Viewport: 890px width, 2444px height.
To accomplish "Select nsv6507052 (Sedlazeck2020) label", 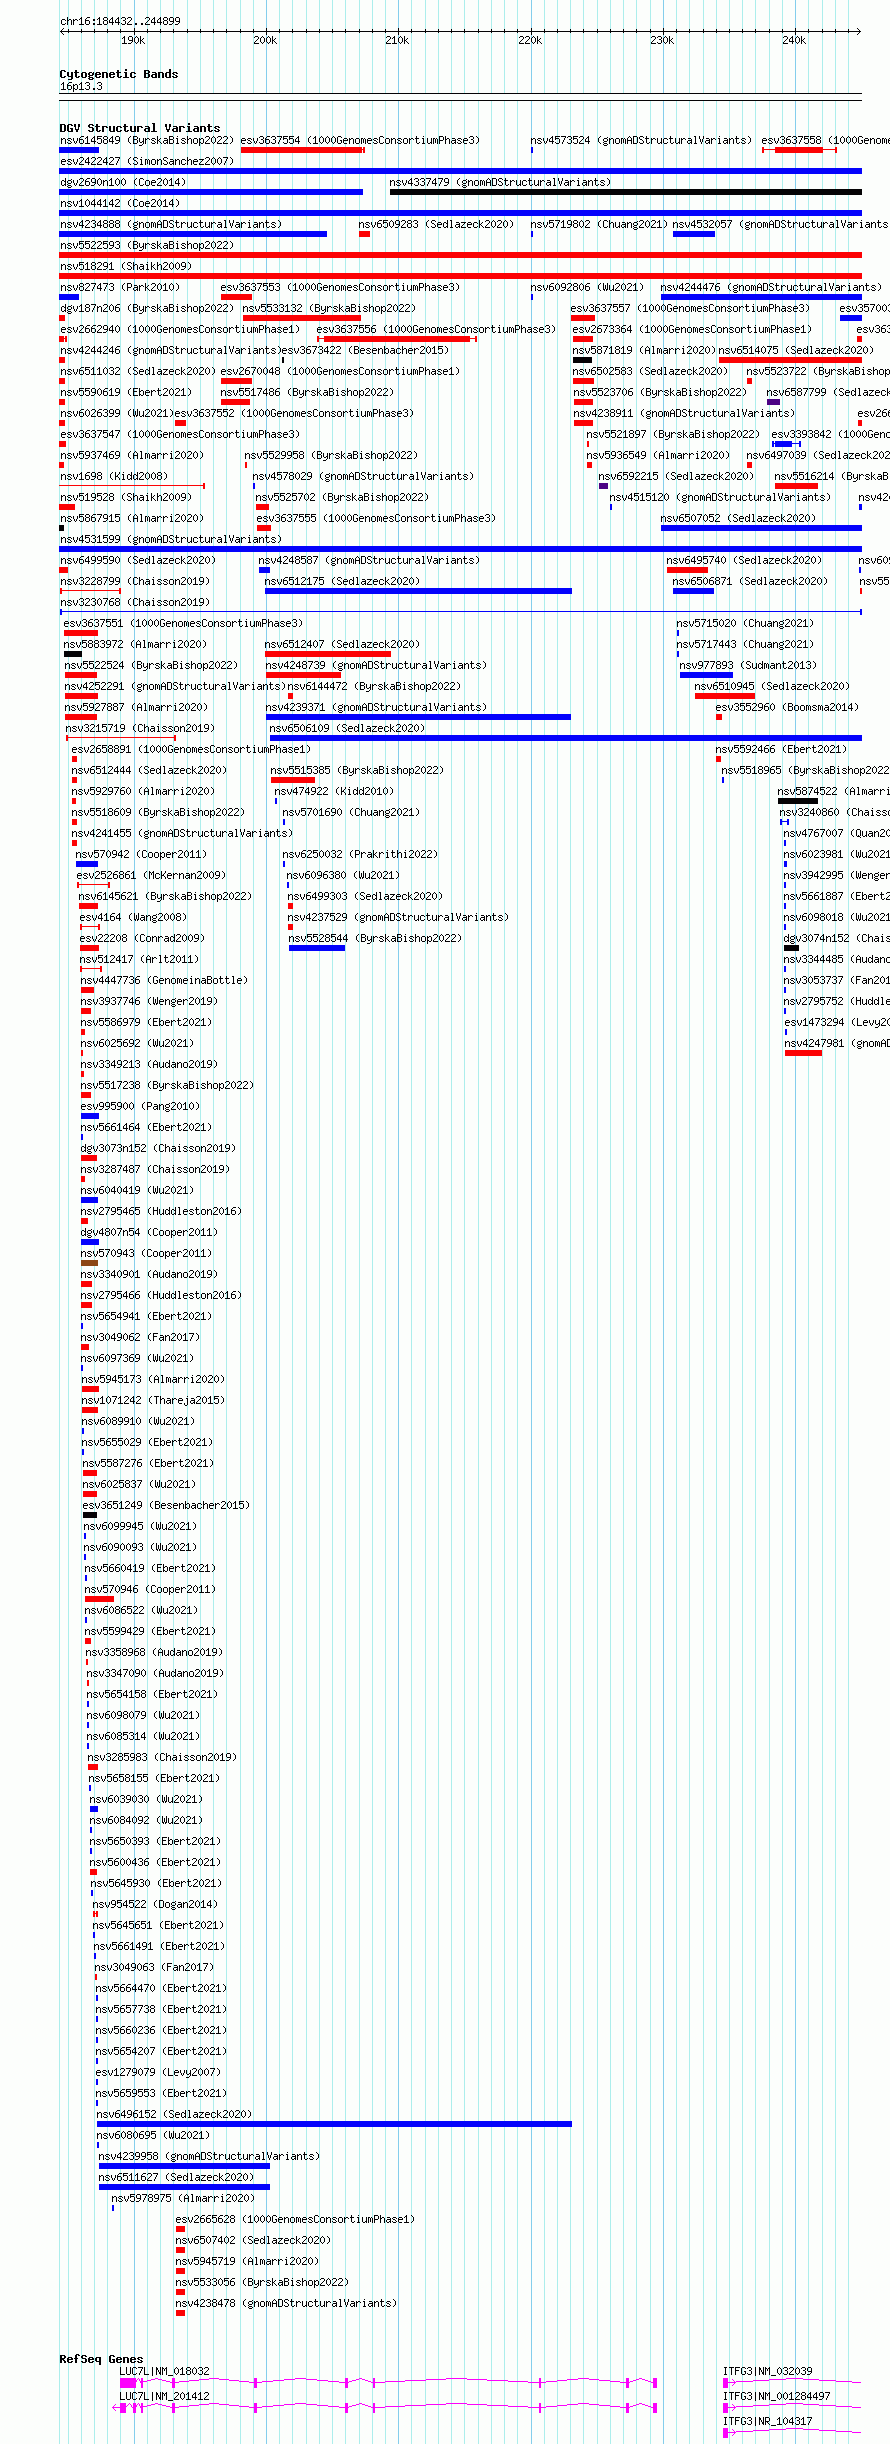I will (x=739, y=519).
